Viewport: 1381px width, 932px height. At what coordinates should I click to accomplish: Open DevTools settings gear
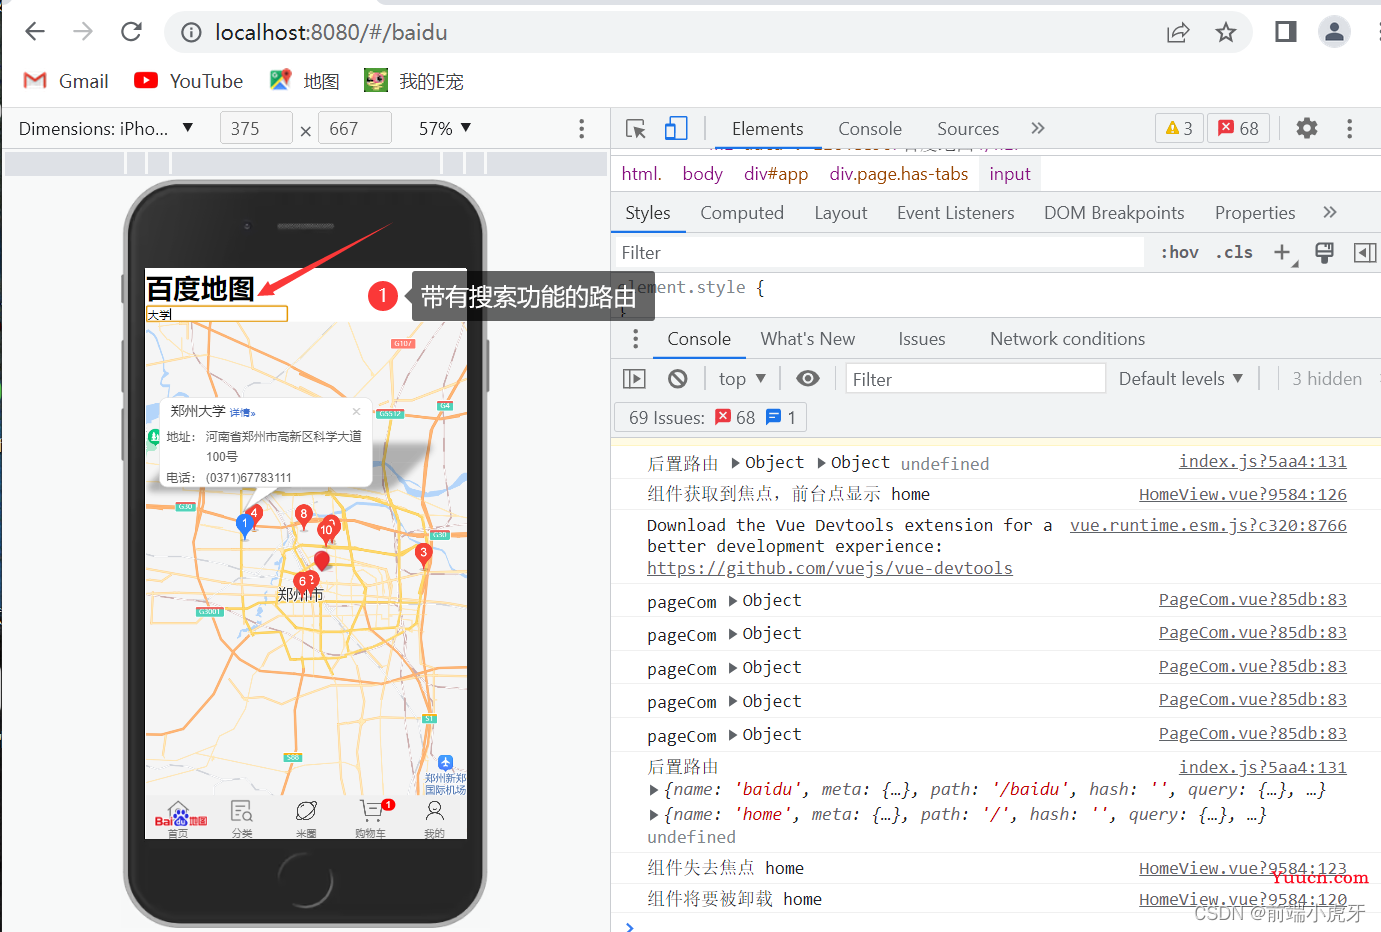point(1307,128)
